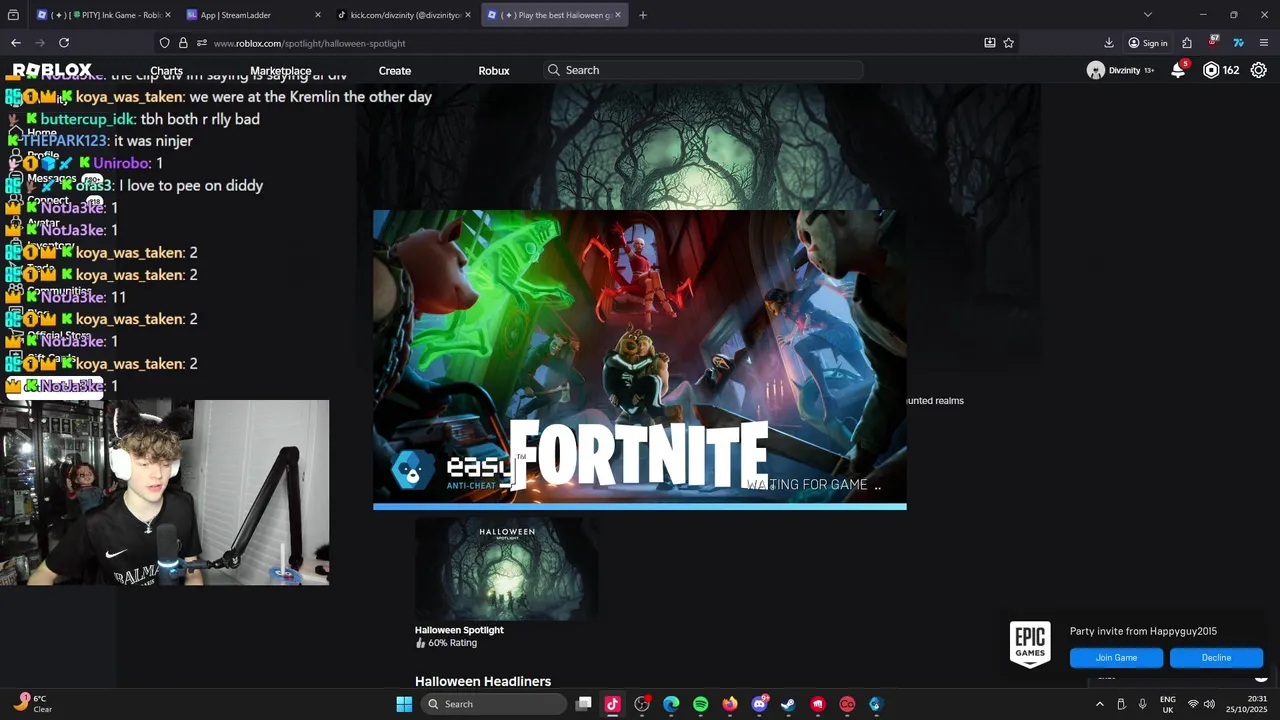This screenshot has width=1280, height=720.
Task: Click the Roblox search field
Action: click(x=702, y=70)
